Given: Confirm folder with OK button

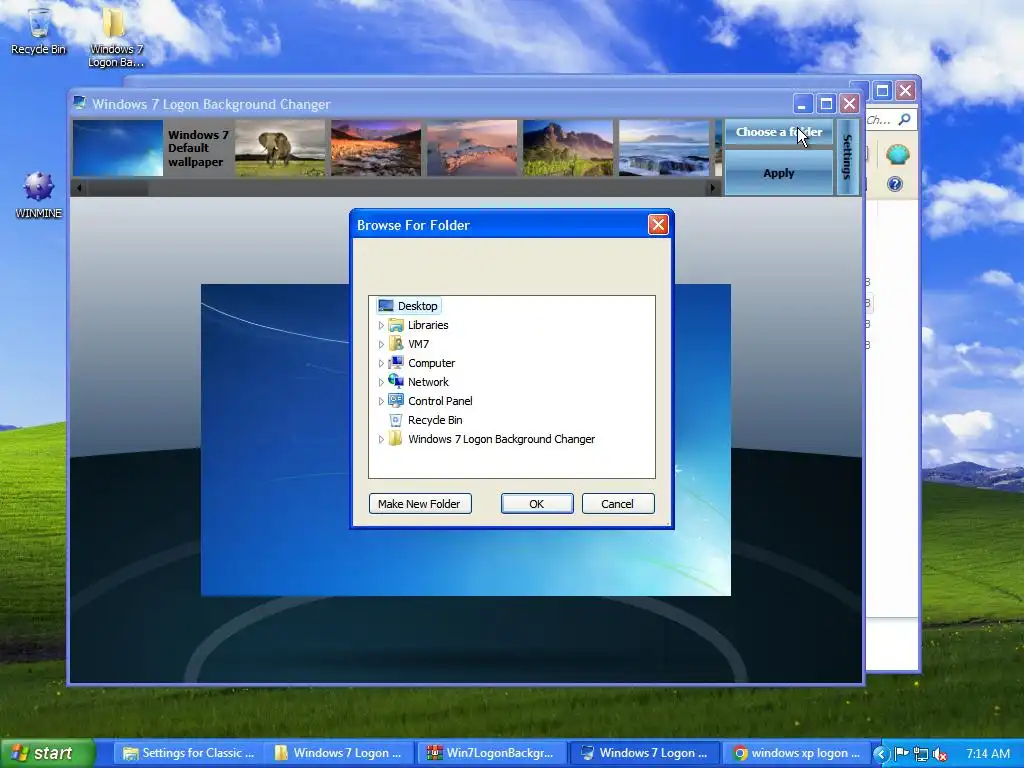Looking at the screenshot, I should tap(537, 504).
